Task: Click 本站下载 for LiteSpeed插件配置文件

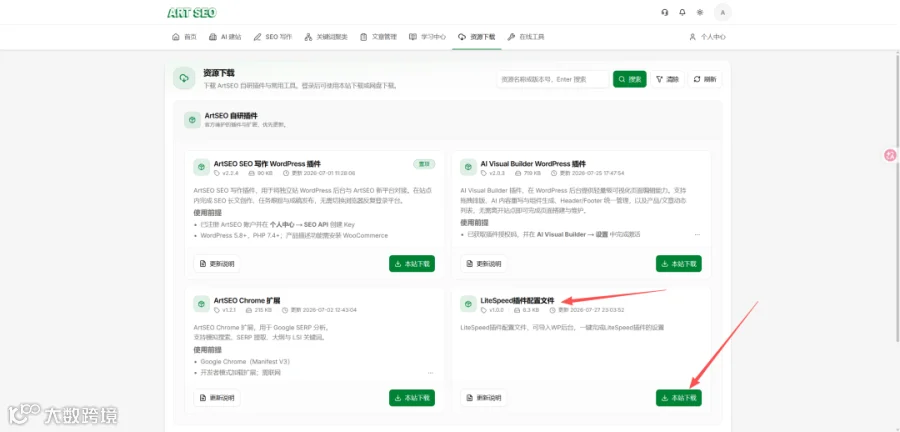Action: 679,398
